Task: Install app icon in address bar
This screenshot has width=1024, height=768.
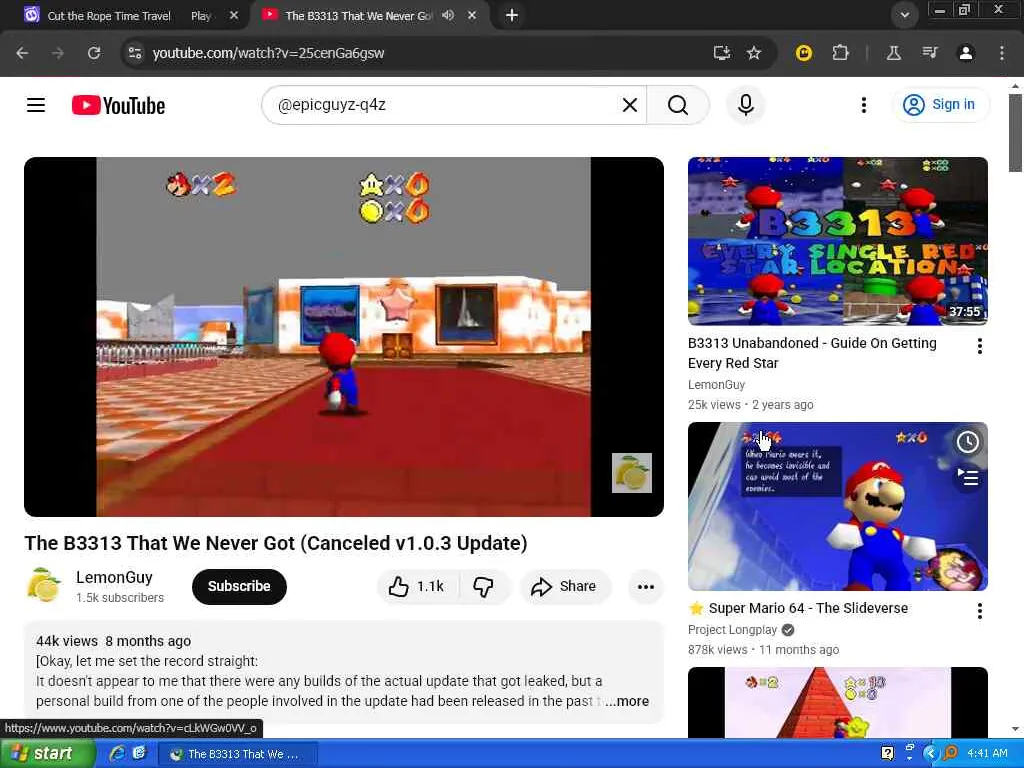Action: coord(722,53)
